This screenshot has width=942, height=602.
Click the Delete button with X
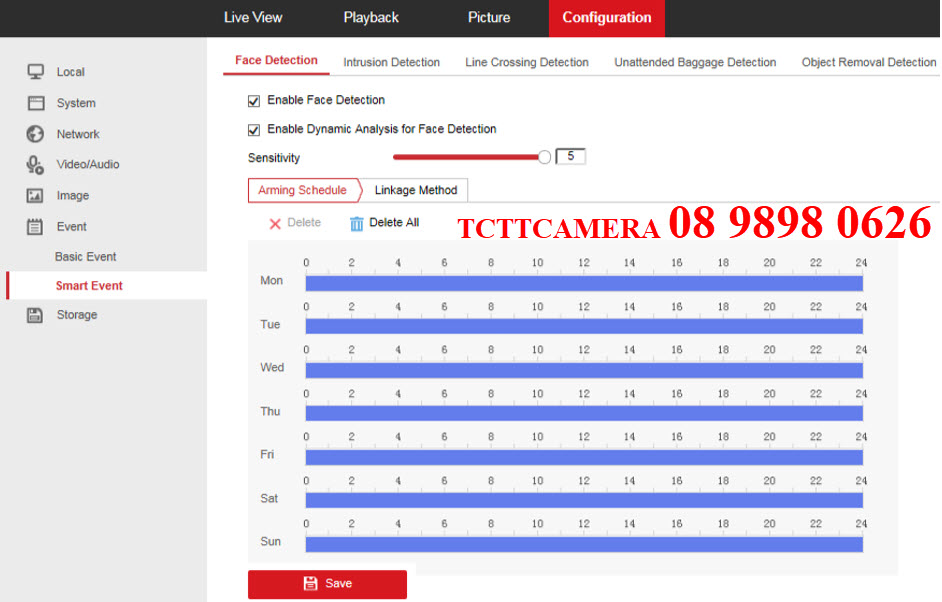pos(295,223)
